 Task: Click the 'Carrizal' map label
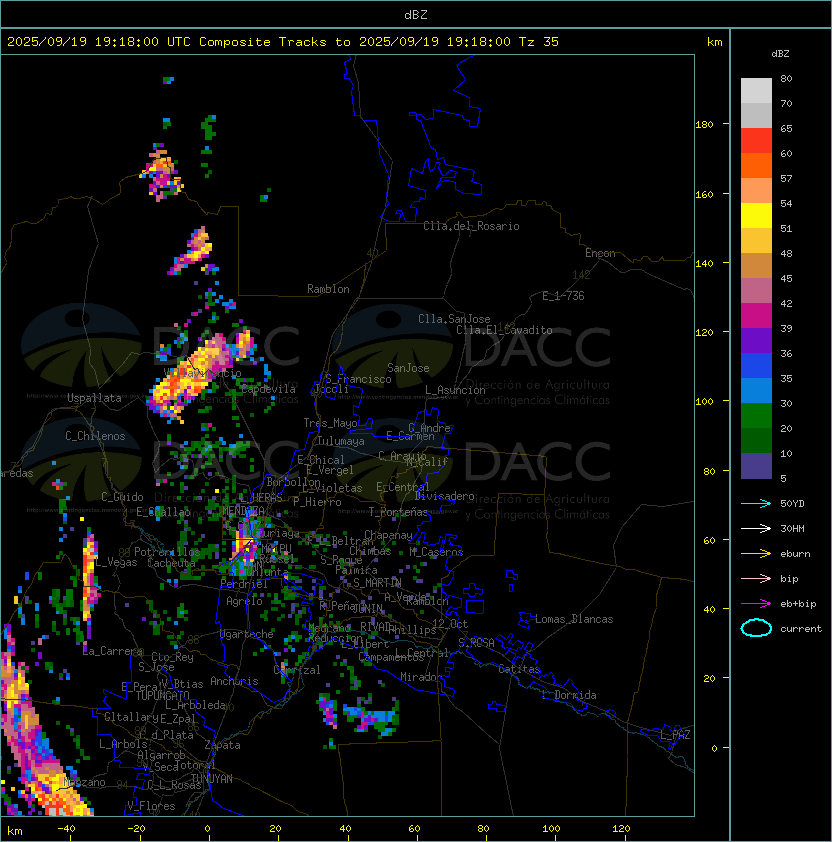(x=297, y=670)
